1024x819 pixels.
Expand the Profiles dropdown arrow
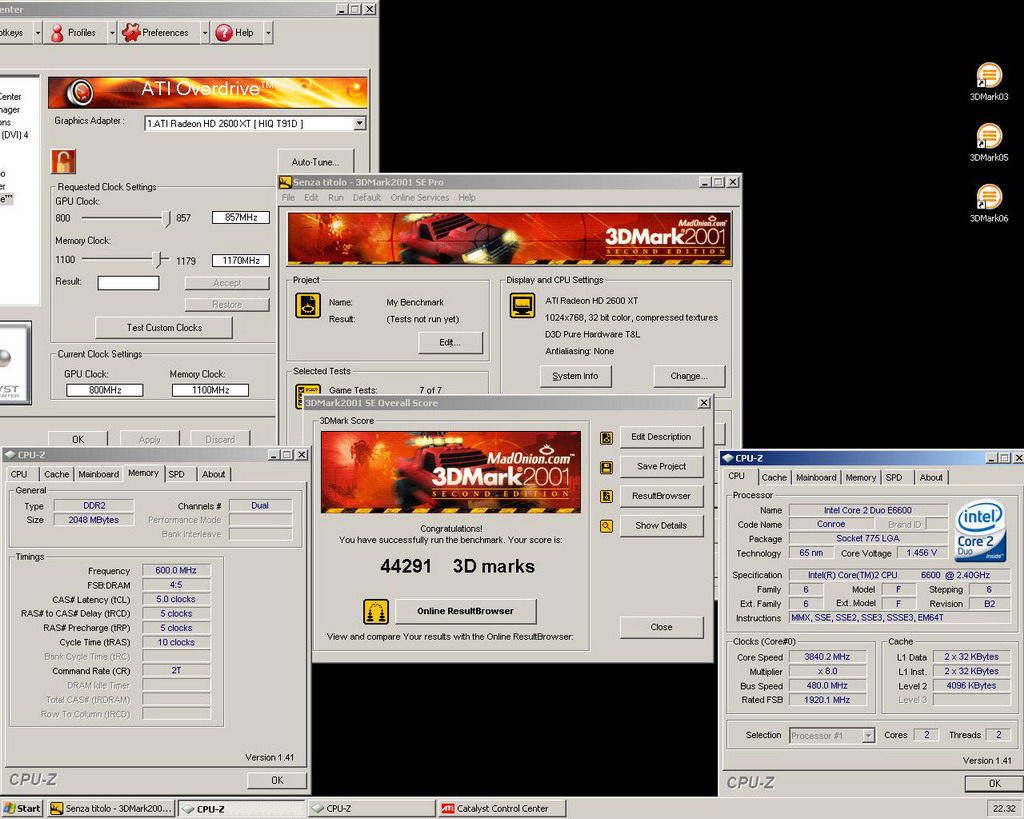point(112,33)
